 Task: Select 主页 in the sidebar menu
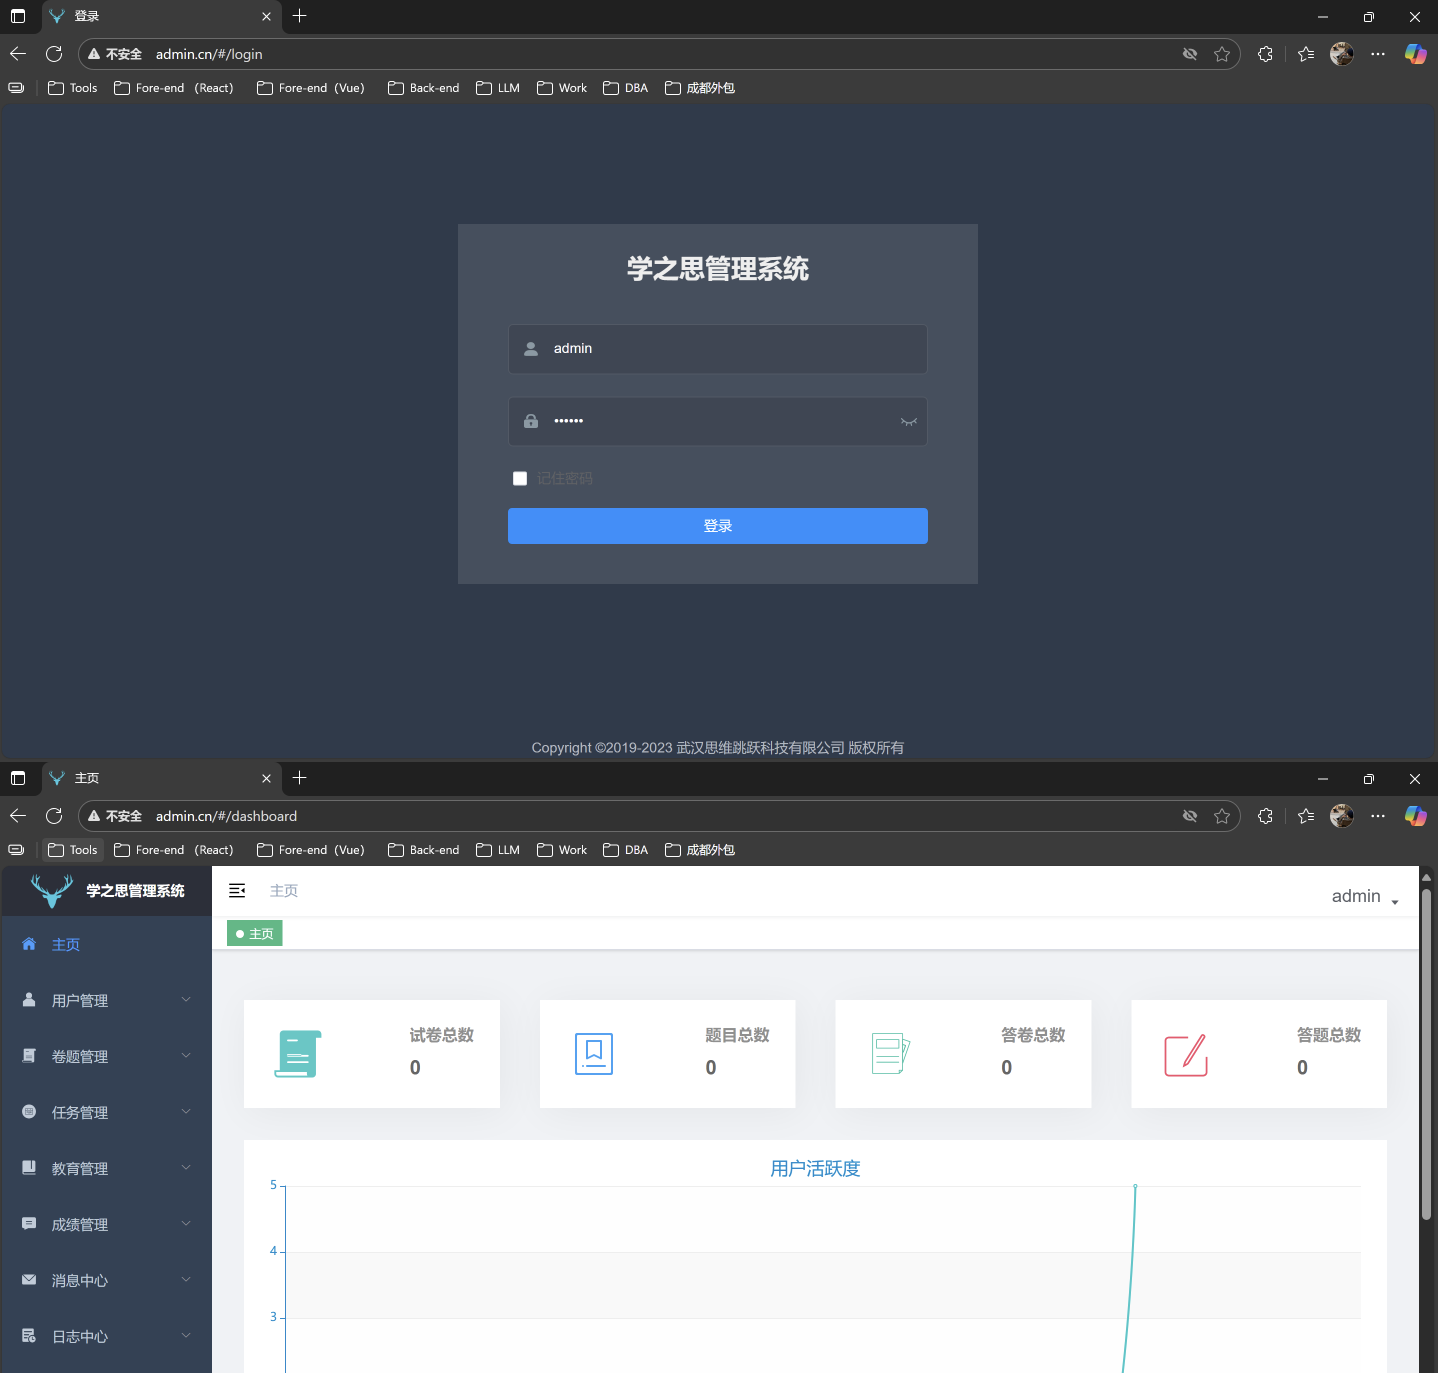(106, 945)
